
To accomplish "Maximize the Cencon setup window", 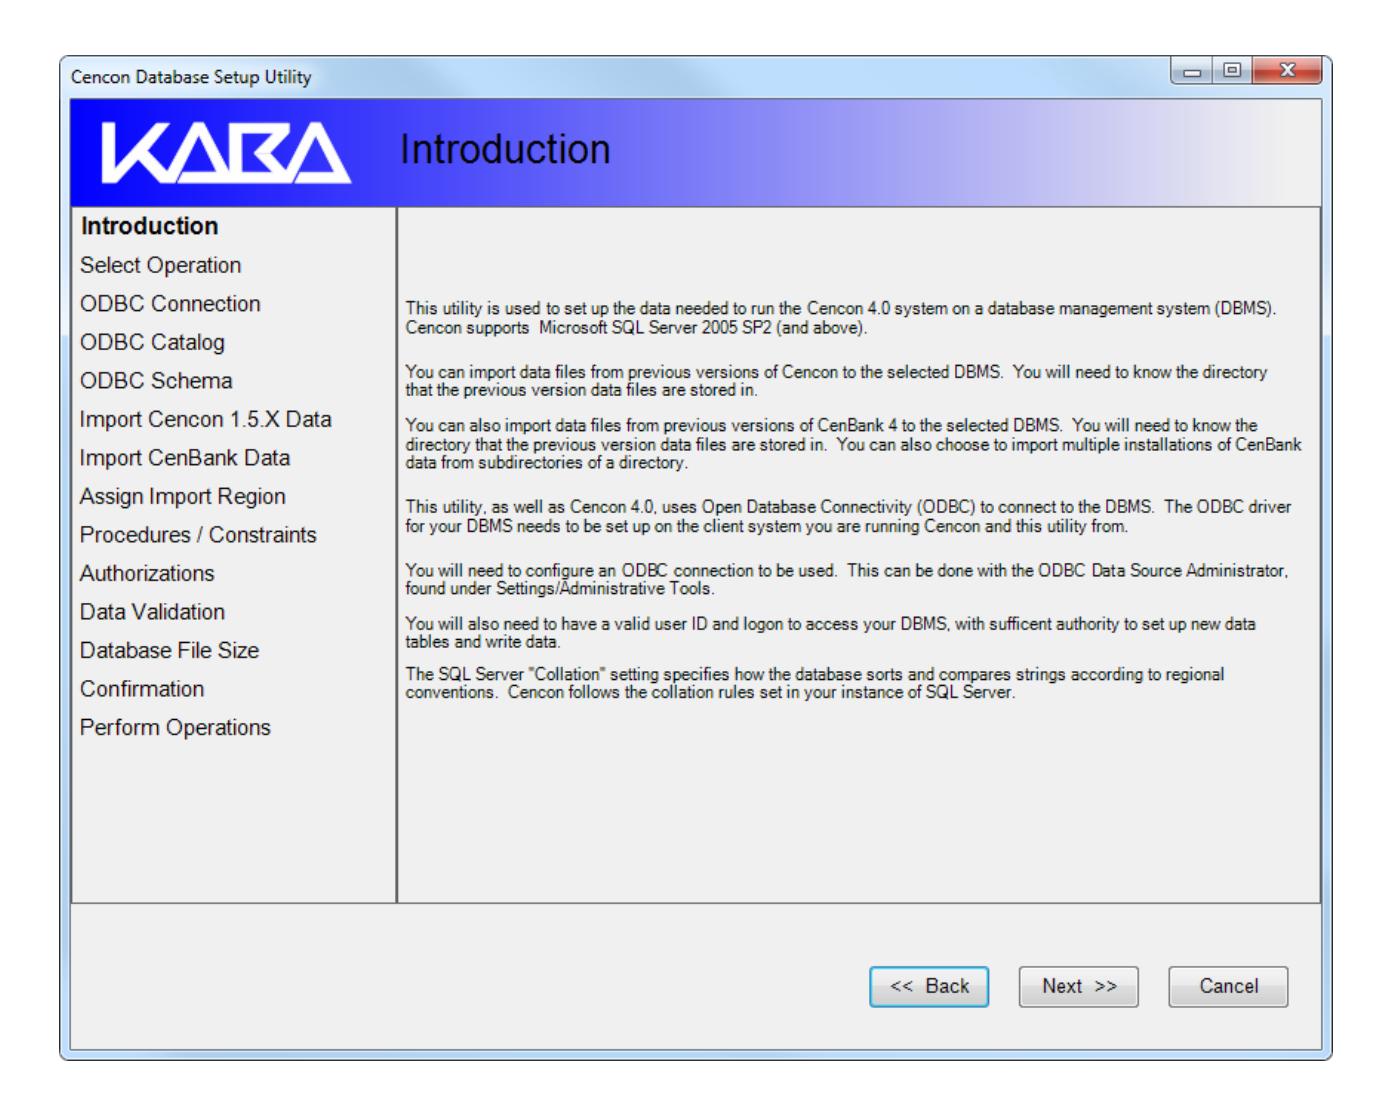I will click(x=1231, y=70).
